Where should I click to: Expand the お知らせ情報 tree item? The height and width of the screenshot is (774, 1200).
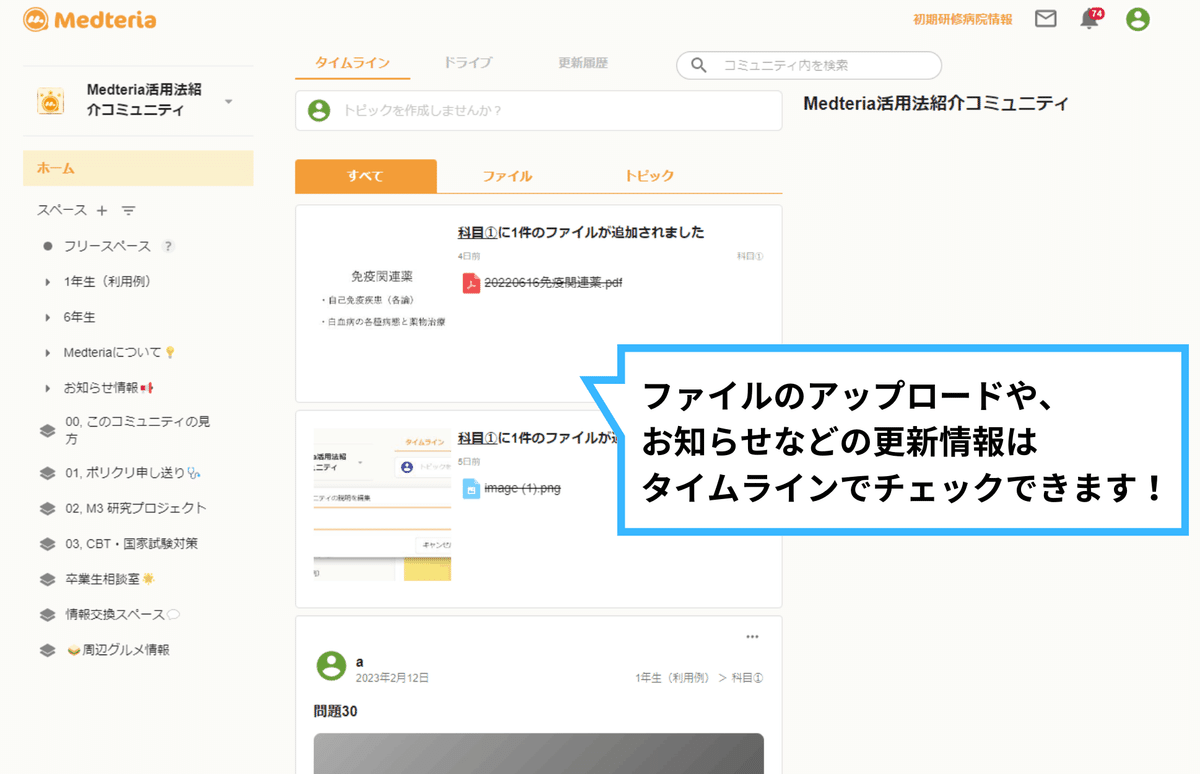coord(48,388)
